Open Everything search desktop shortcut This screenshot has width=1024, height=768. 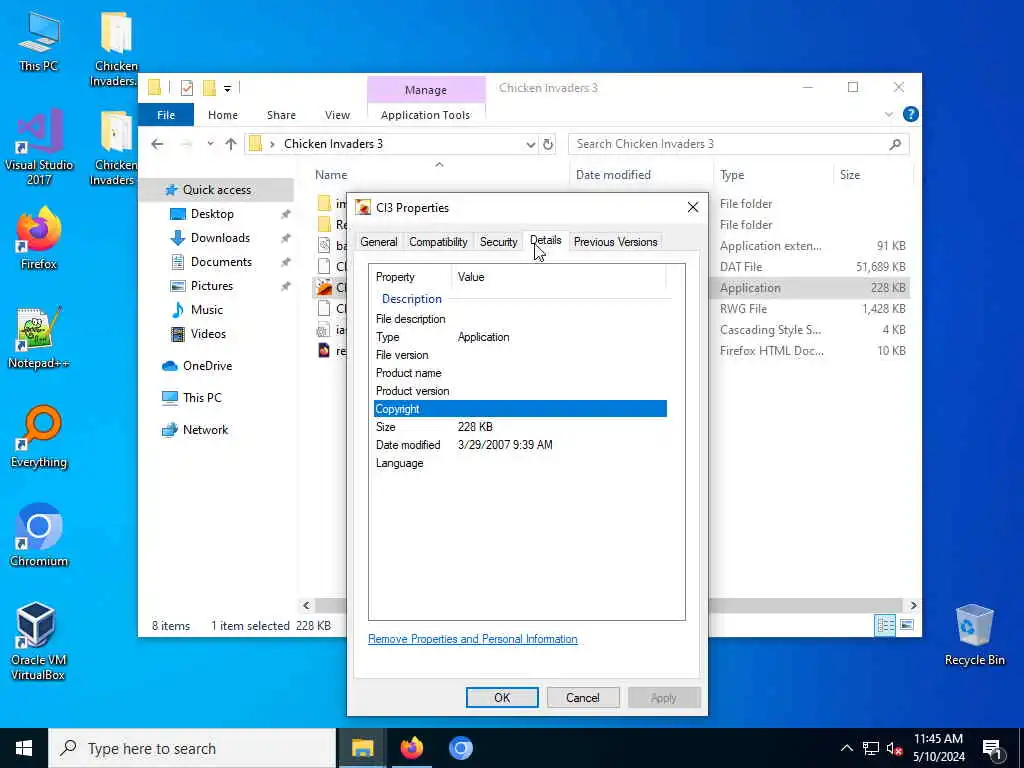pos(39,438)
